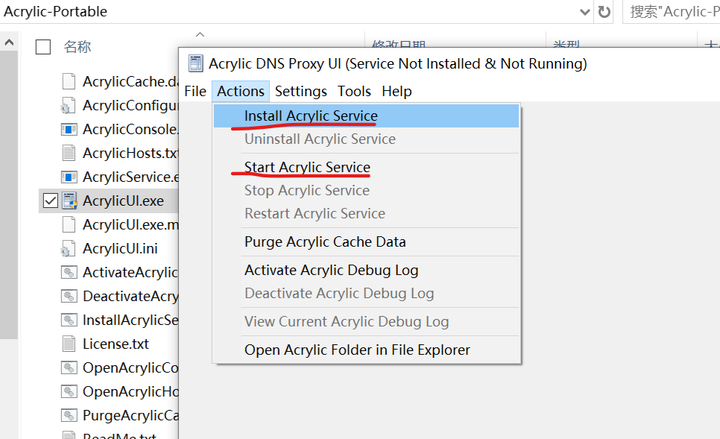
Task: Click Purge Acrylic Cache Data
Action: [325, 242]
